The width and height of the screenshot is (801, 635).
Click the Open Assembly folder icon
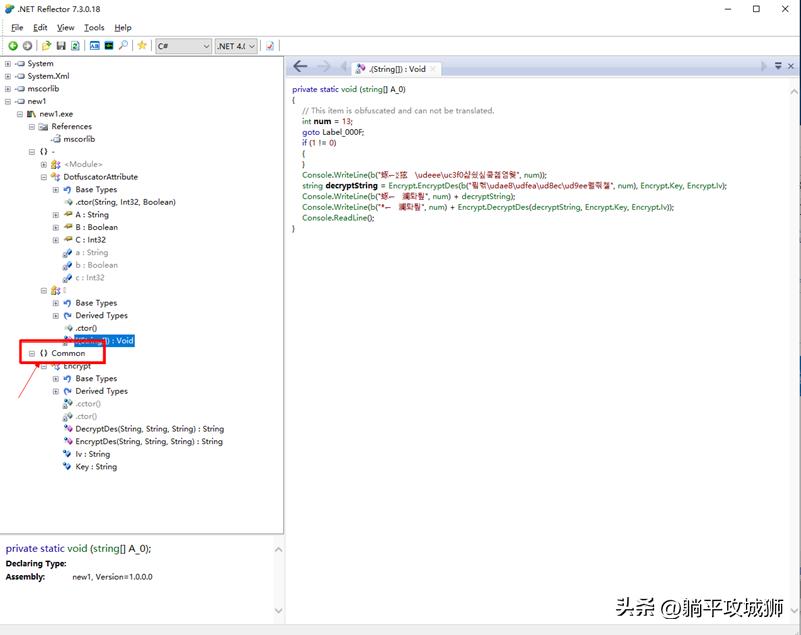(46, 46)
